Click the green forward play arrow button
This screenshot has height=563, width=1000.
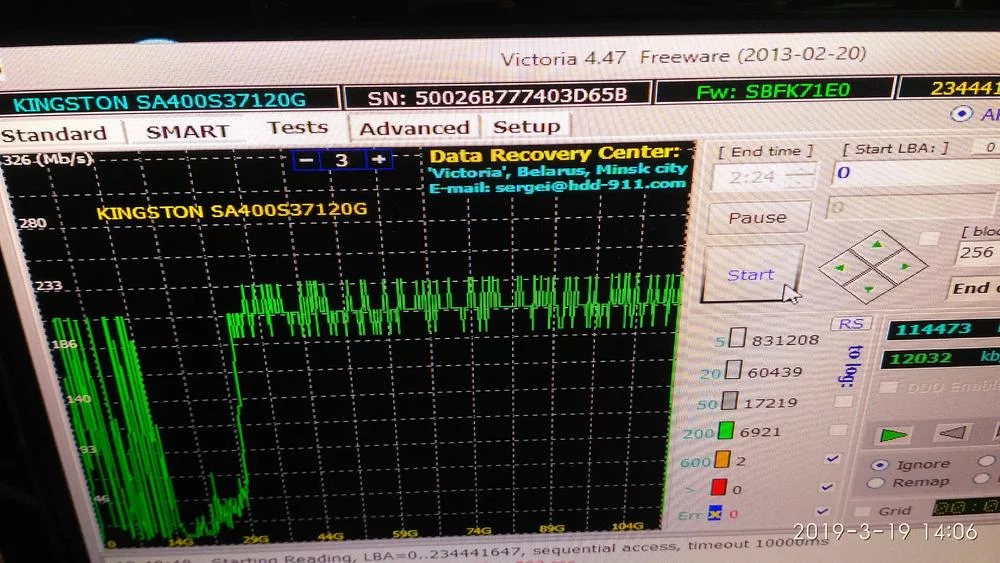click(x=893, y=435)
